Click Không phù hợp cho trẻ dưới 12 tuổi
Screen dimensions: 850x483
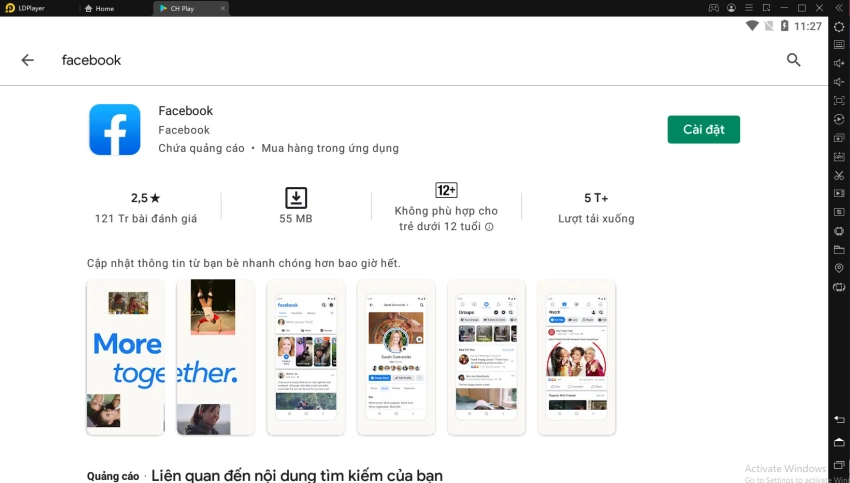click(x=446, y=218)
